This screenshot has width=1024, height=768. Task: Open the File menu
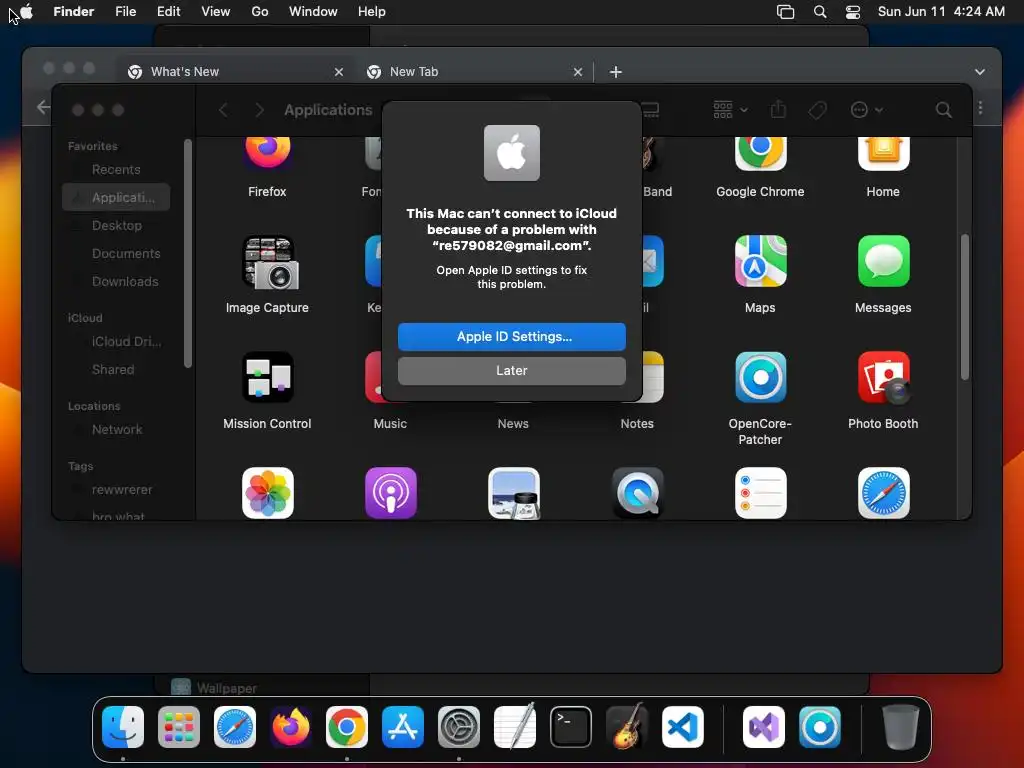click(x=125, y=12)
